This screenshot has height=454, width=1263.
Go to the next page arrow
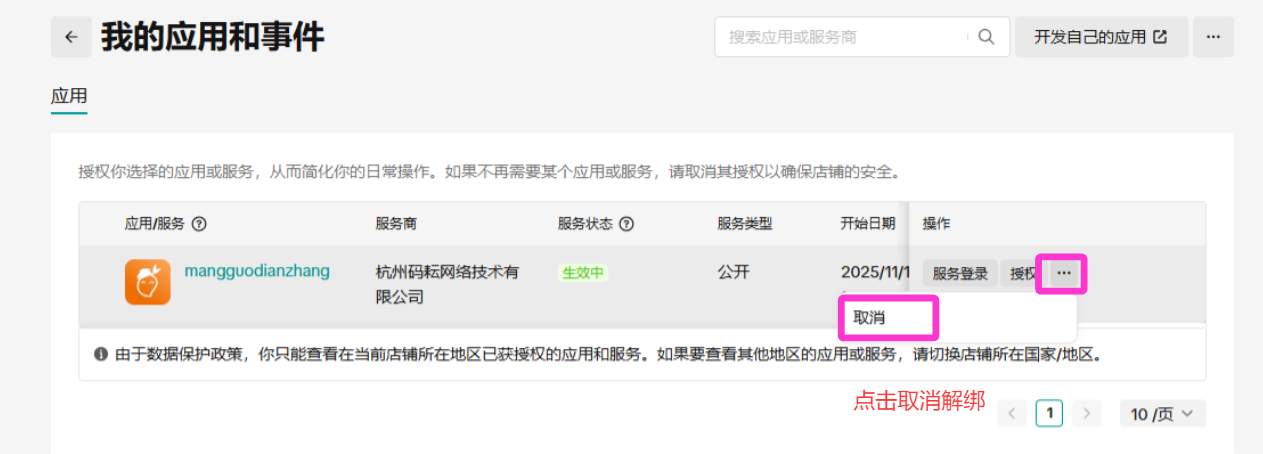click(x=1086, y=414)
